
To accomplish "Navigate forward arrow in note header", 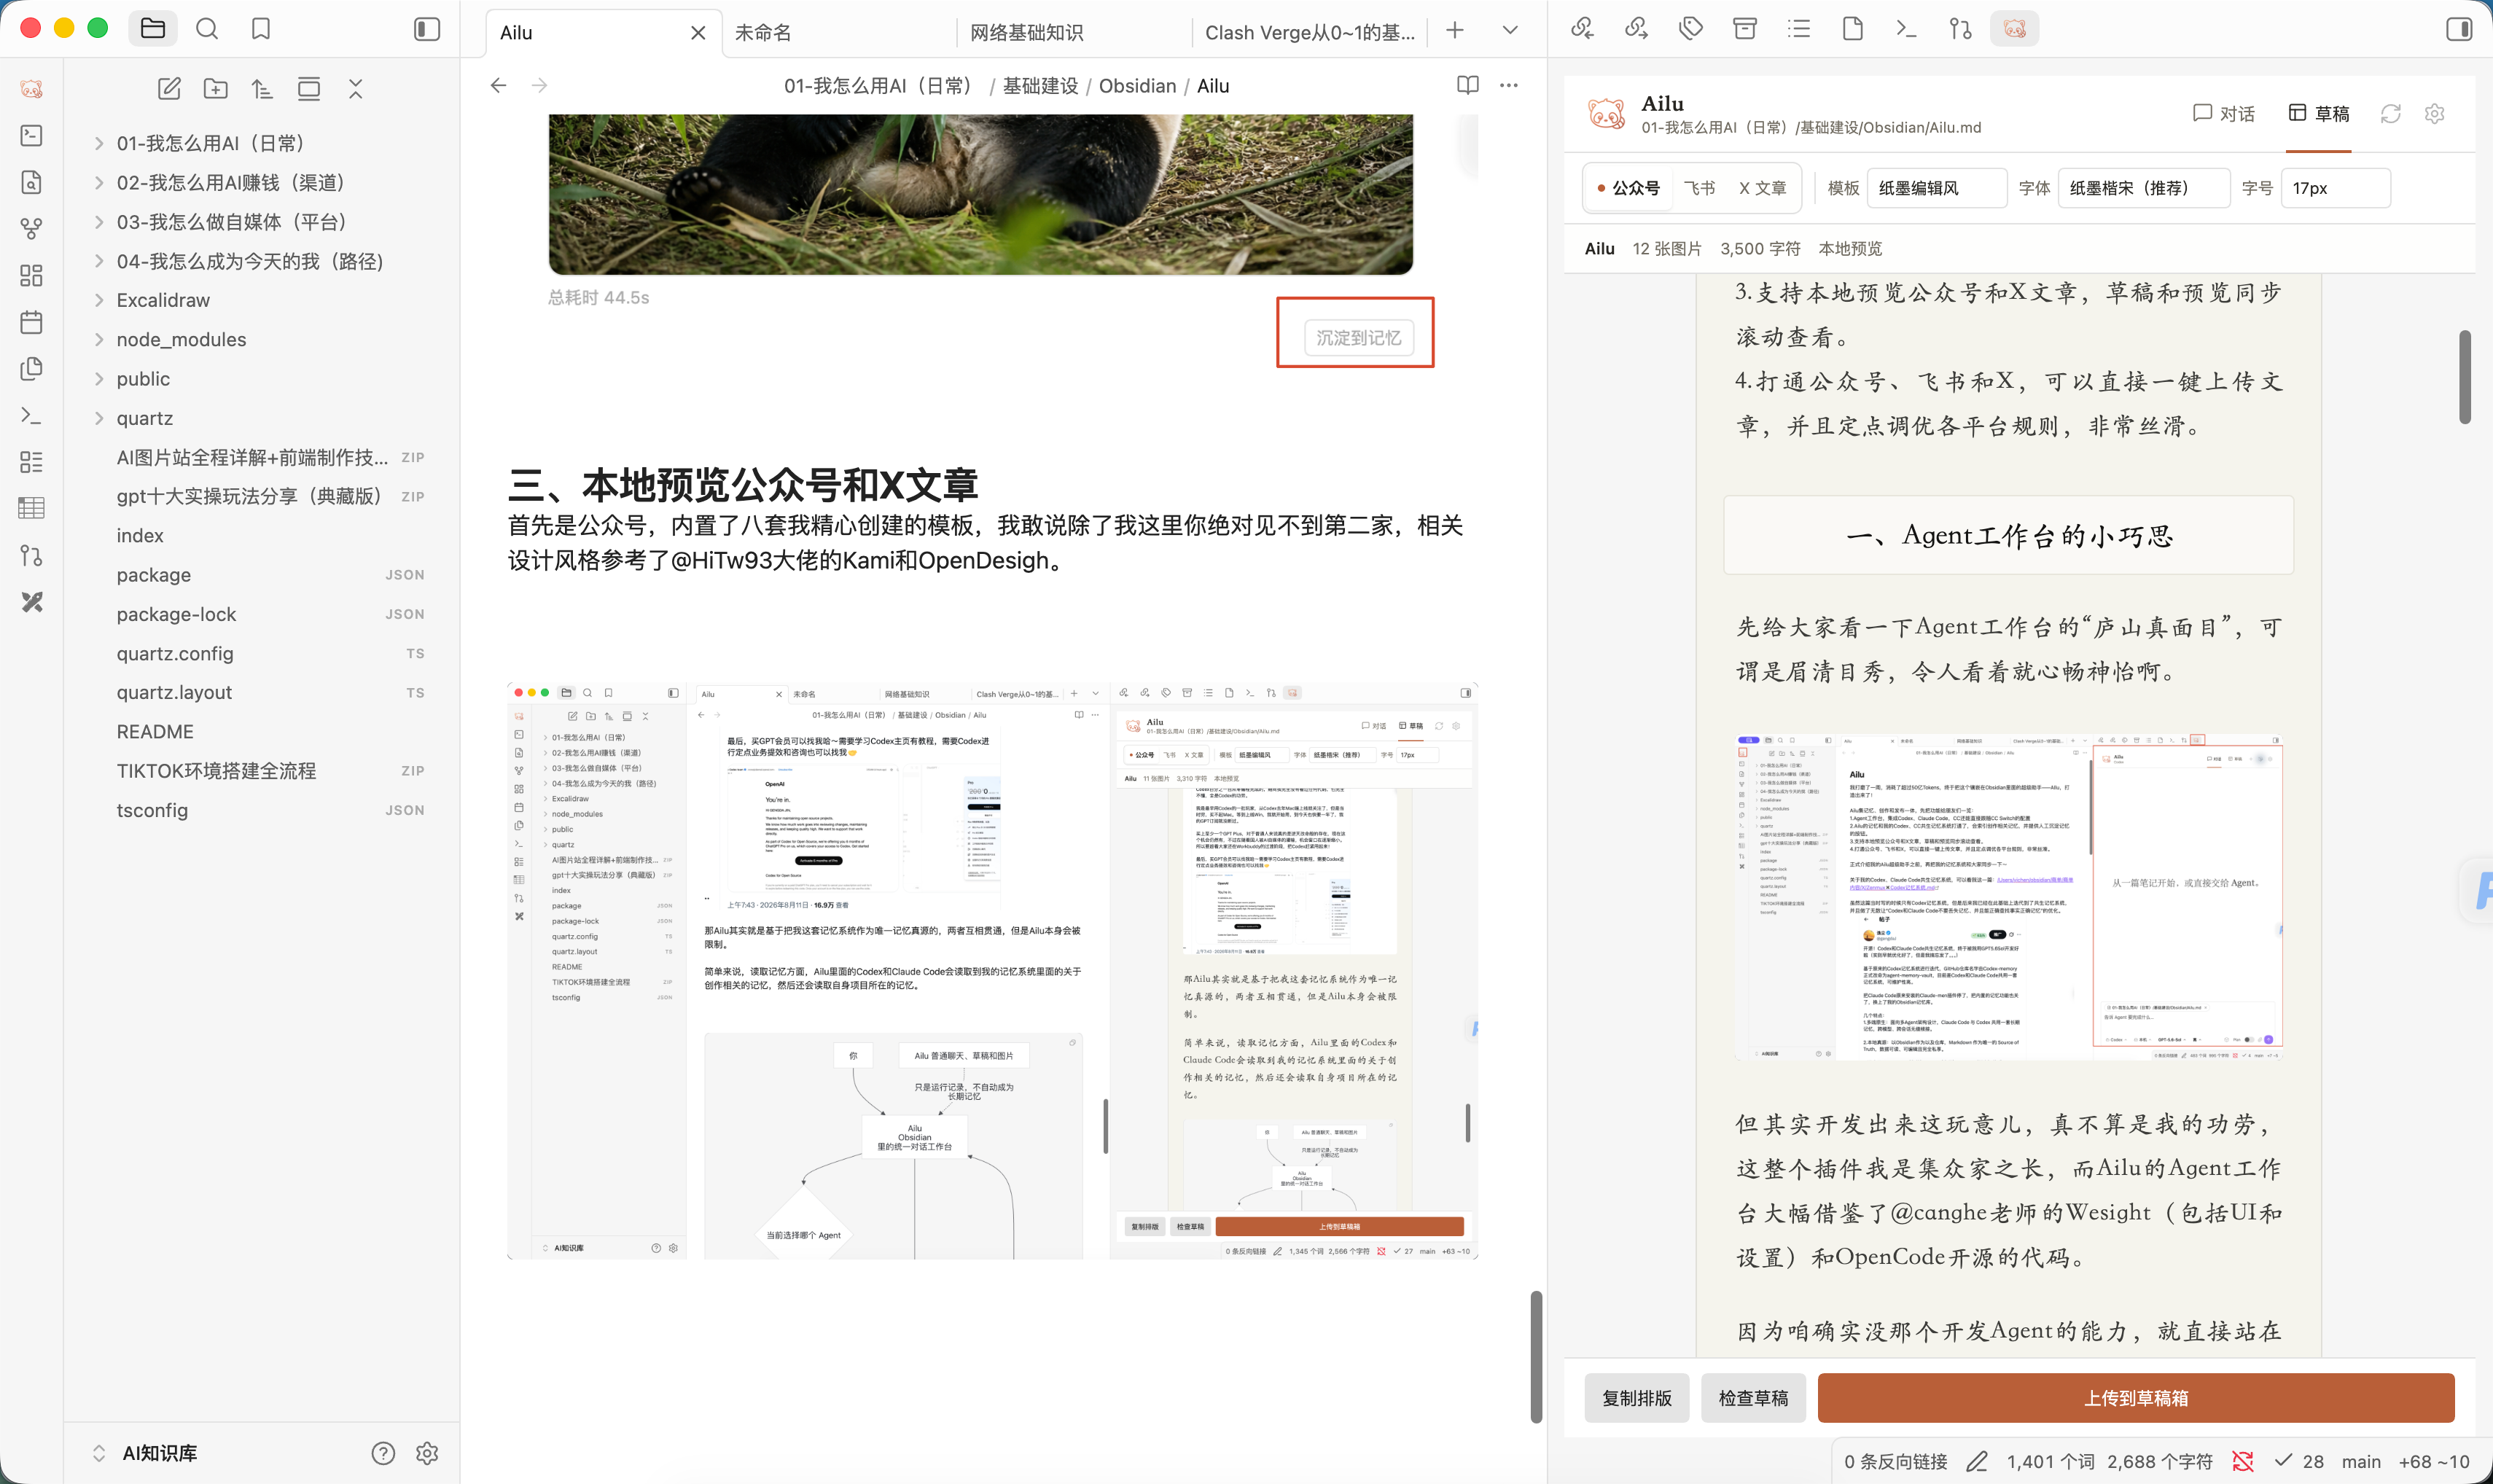I will (x=540, y=86).
